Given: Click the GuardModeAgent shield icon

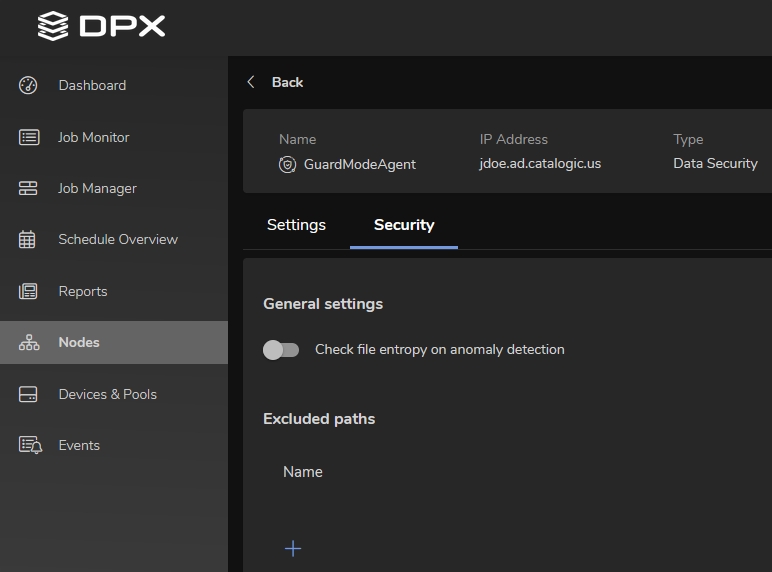Looking at the screenshot, I should click(x=287, y=164).
